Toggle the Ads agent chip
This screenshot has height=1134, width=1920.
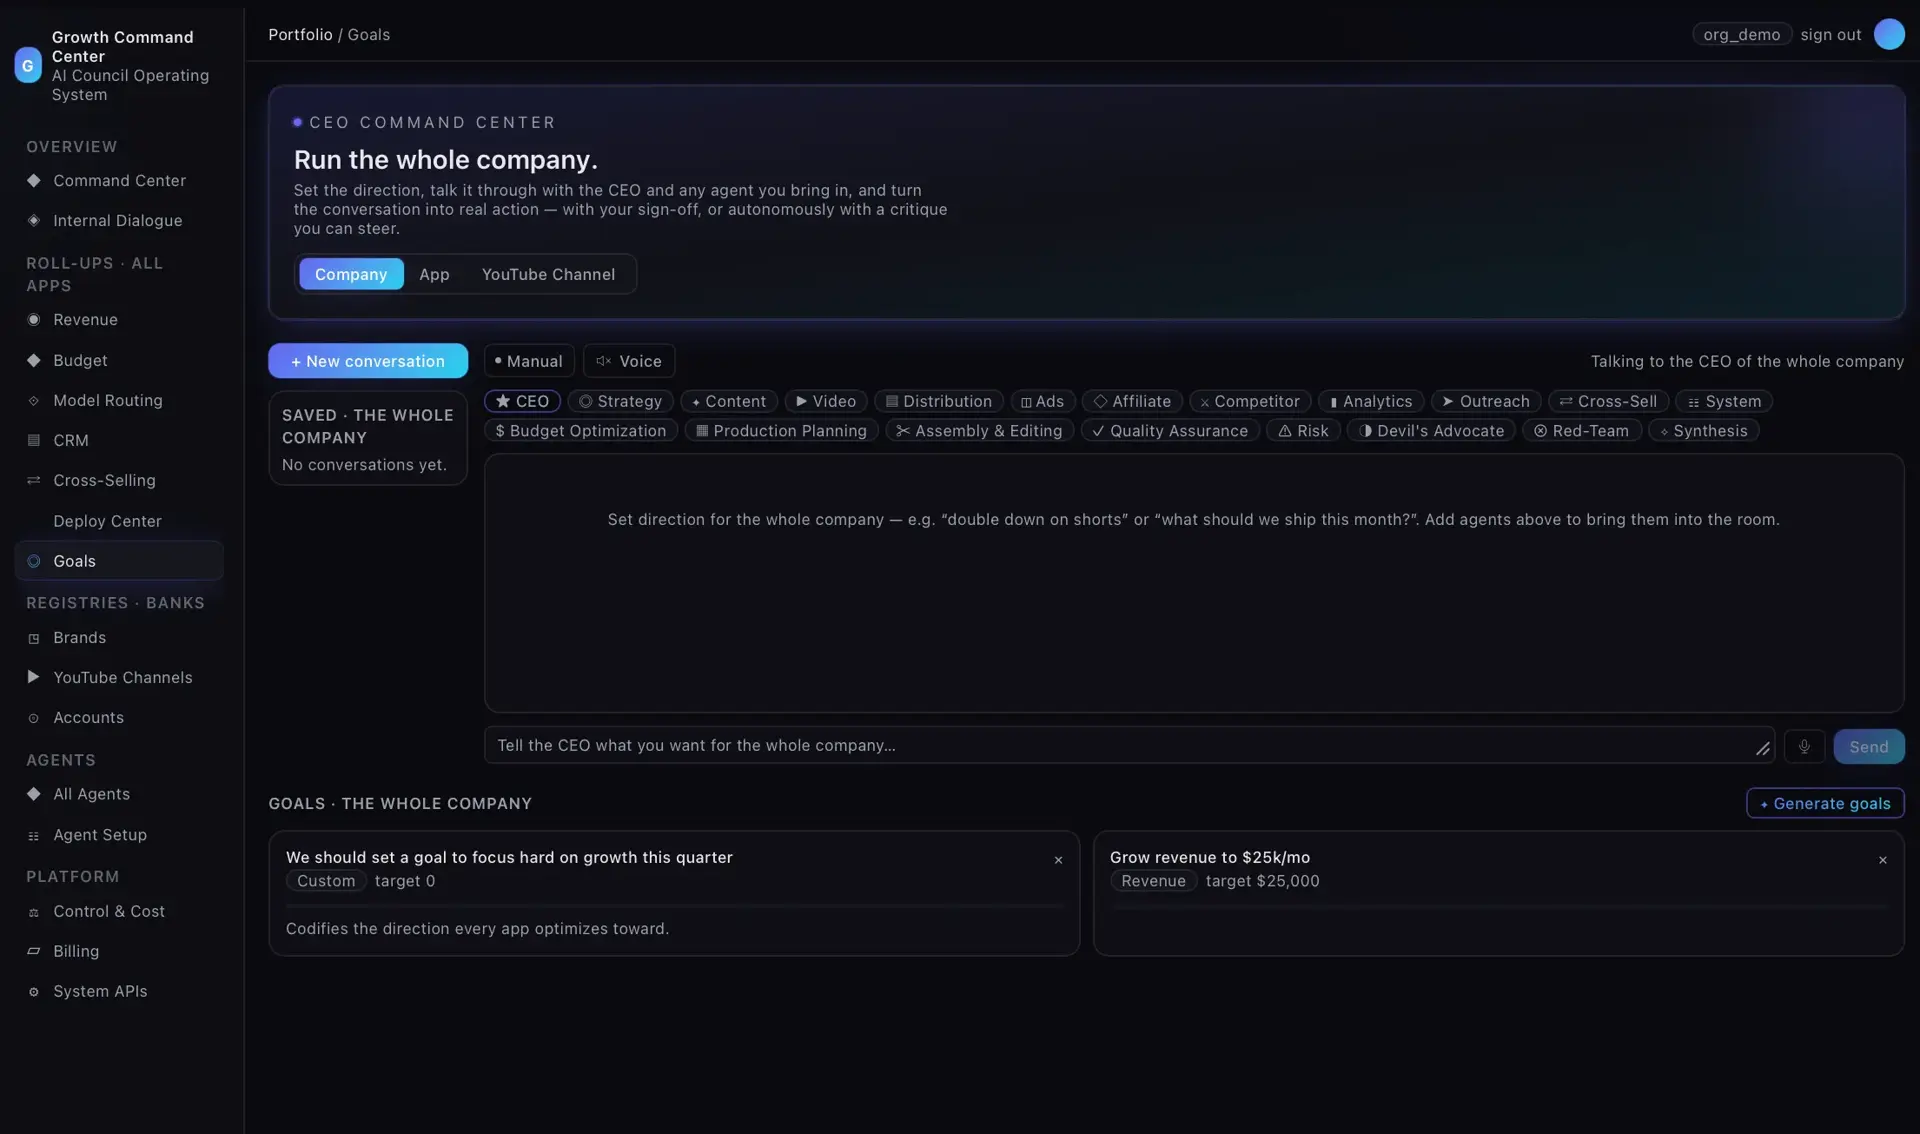click(x=1042, y=401)
